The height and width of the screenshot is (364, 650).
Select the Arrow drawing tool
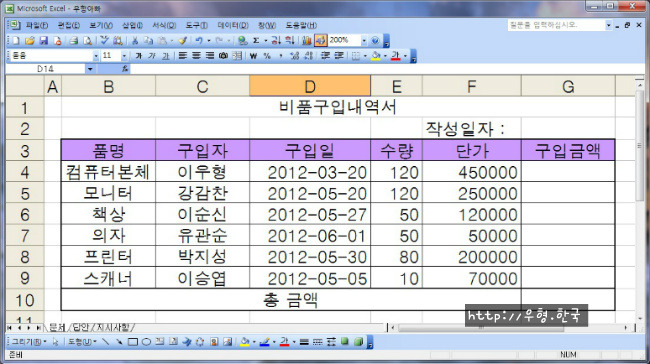coord(119,342)
